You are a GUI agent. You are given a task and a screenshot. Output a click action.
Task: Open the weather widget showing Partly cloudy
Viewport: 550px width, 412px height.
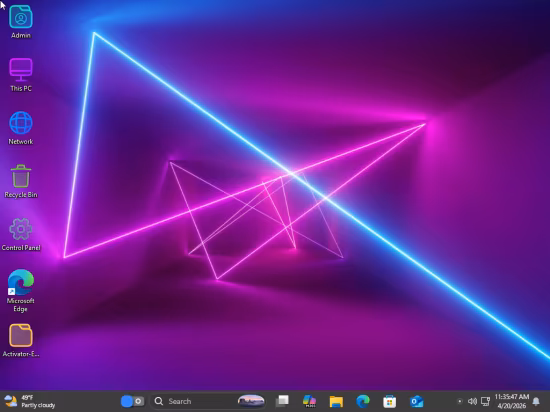coord(30,401)
